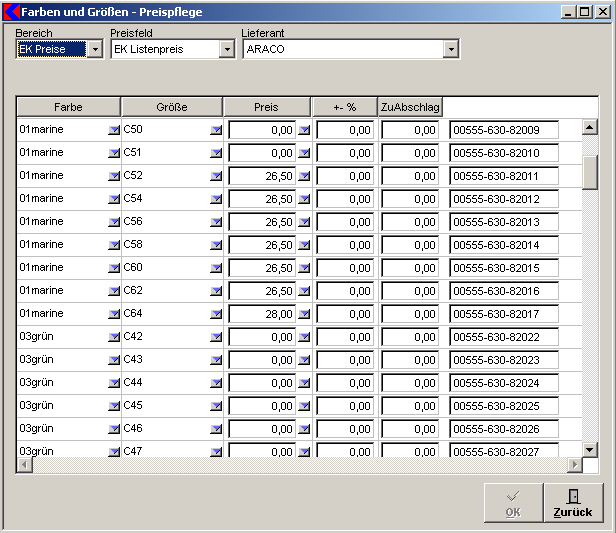Open Größe picker arrow for C43
This screenshot has width=616, height=533.
point(216,360)
